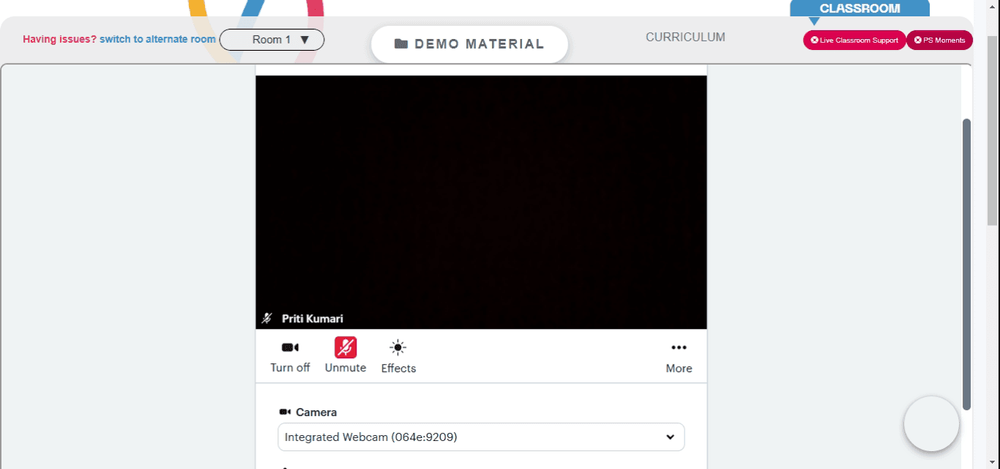Unmute the microphone

[345, 356]
